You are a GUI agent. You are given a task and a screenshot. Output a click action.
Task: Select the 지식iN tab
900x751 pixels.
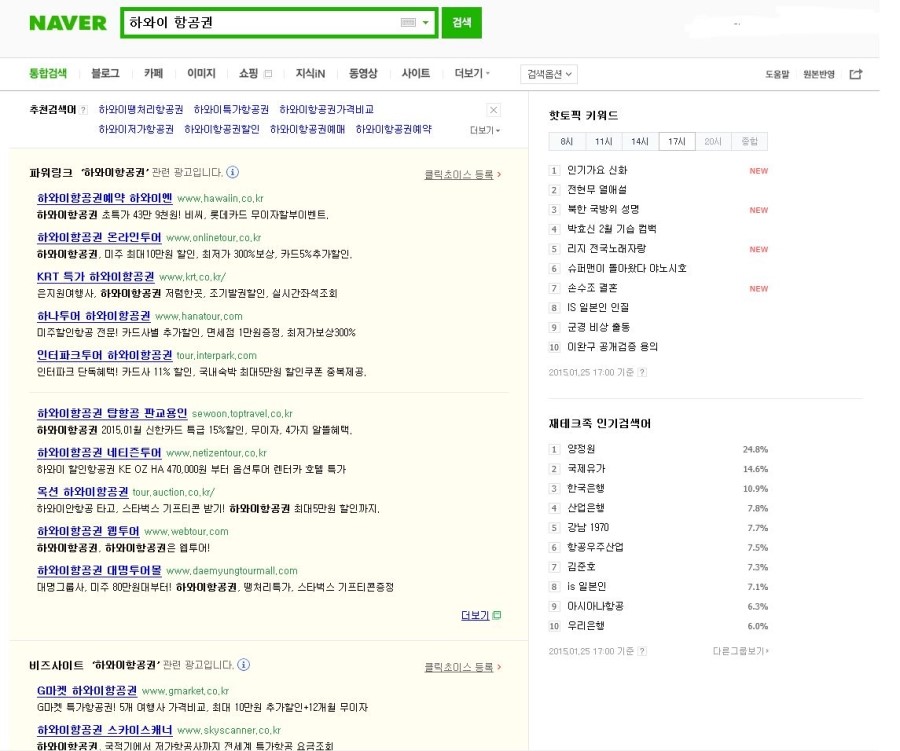tap(311, 73)
